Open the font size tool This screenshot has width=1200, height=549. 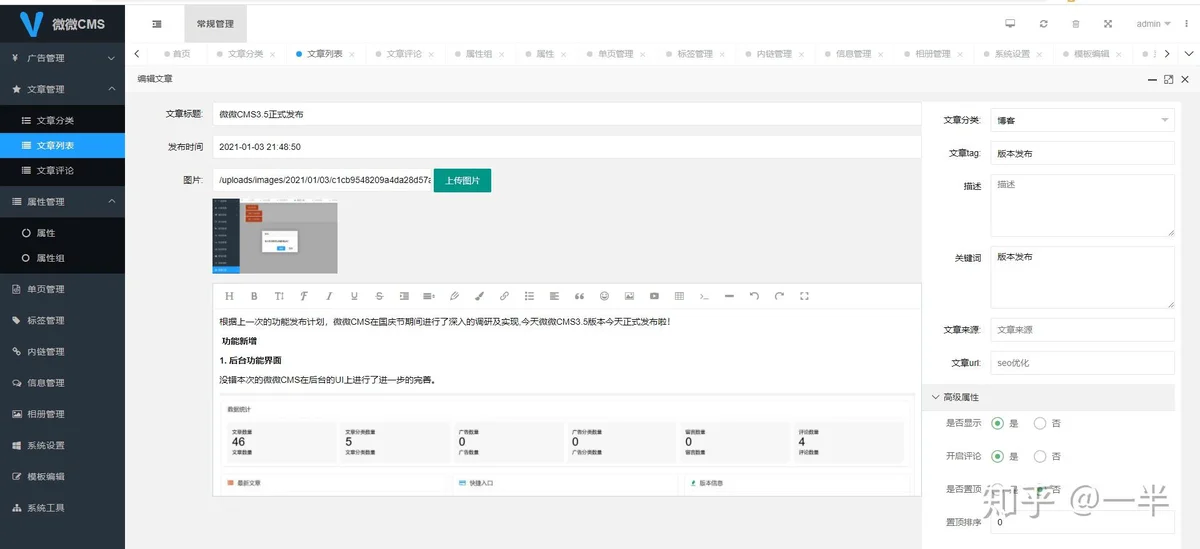(279, 296)
